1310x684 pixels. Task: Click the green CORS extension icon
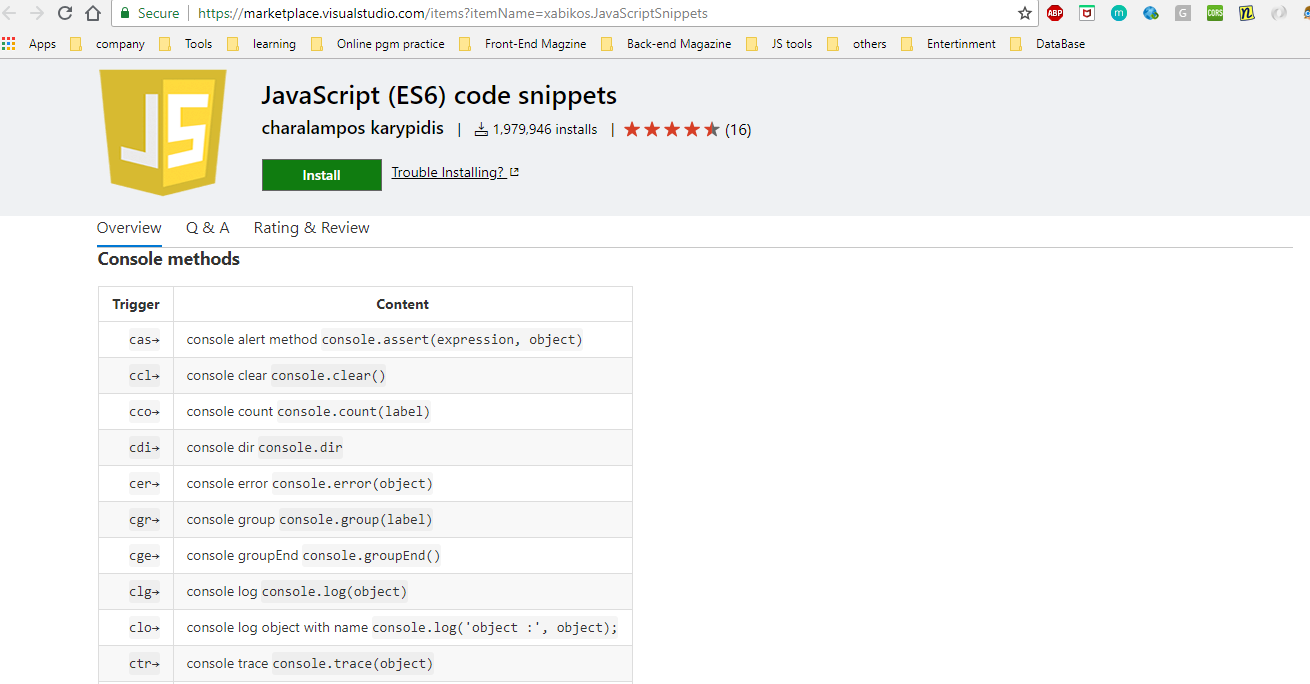(1215, 13)
